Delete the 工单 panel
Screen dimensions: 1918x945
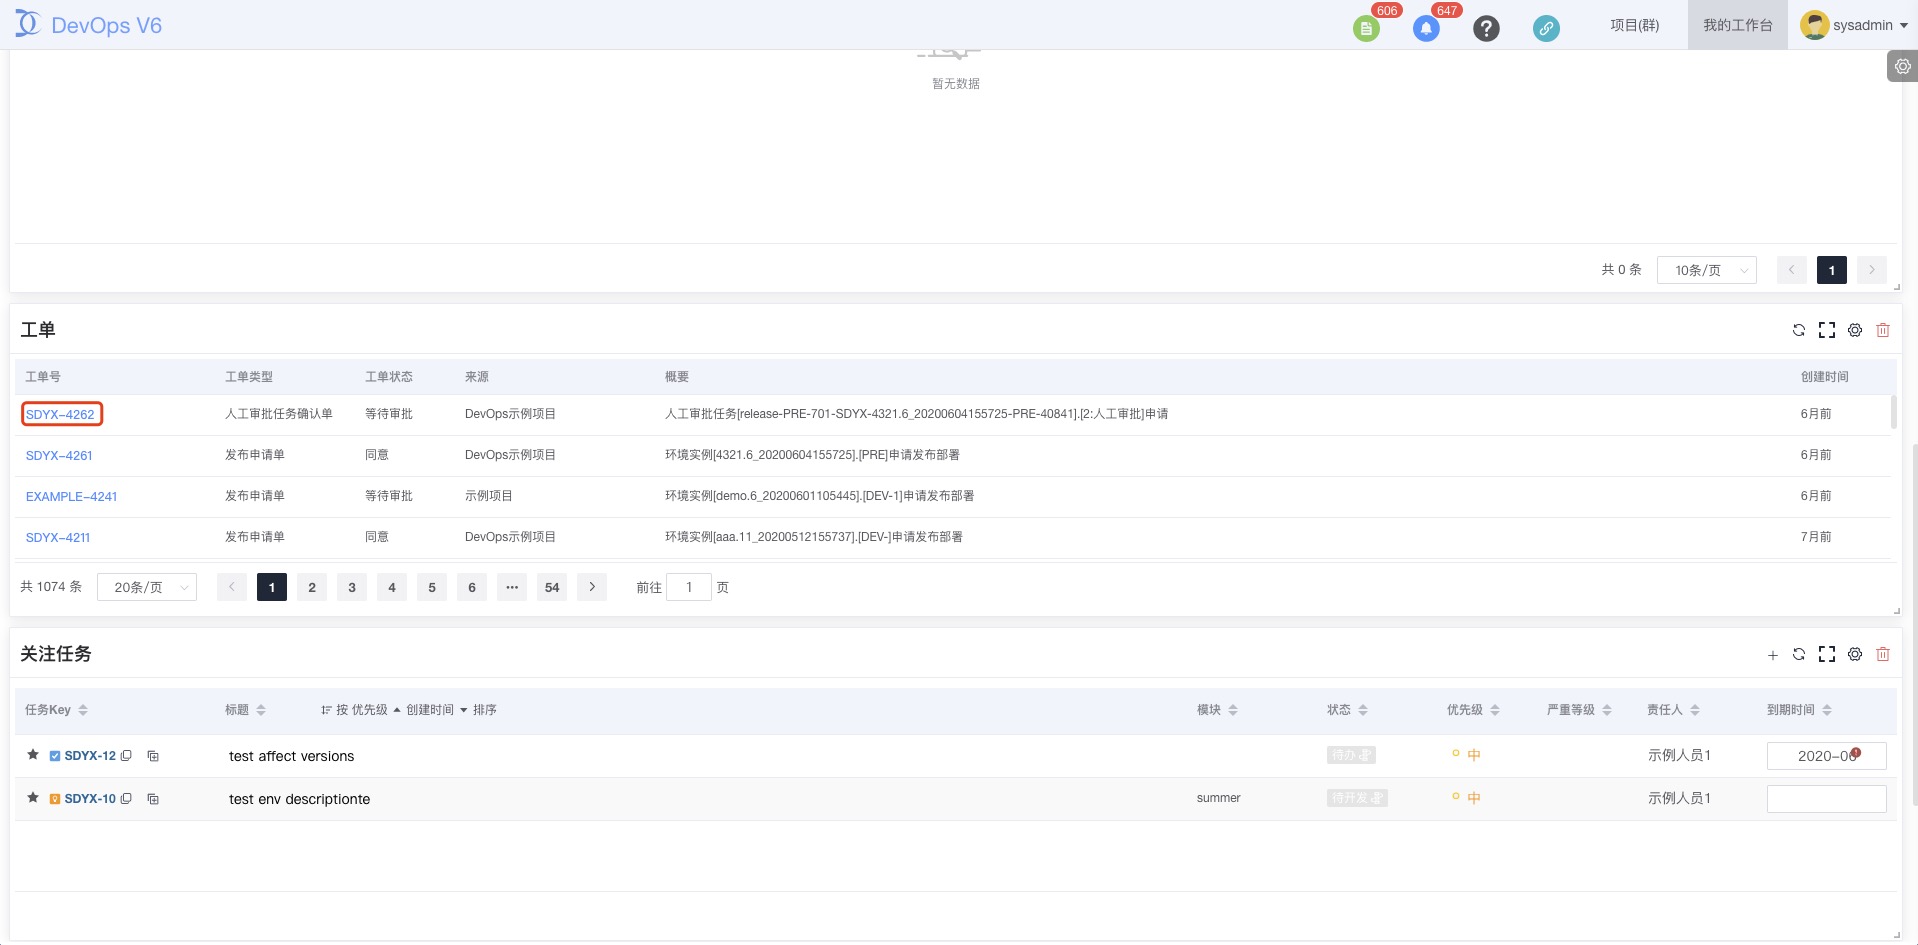pyautogui.click(x=1883, y=330)
